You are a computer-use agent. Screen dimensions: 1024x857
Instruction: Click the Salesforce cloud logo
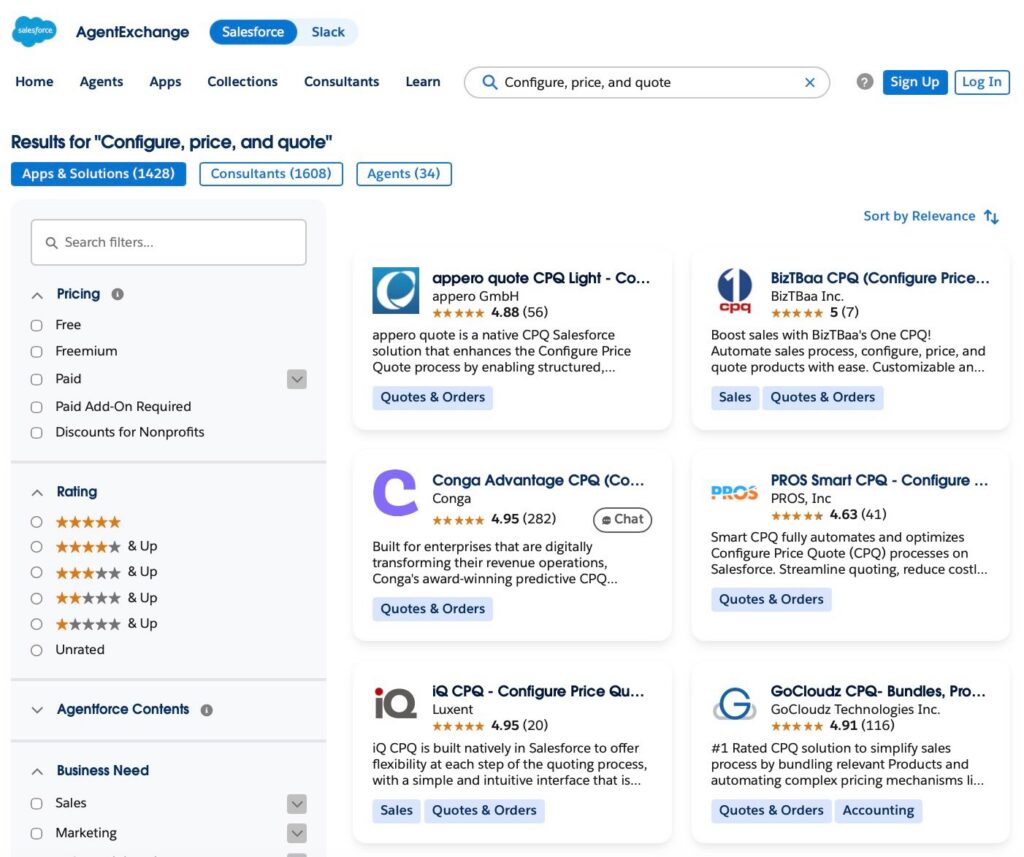(x=34, y=31)
